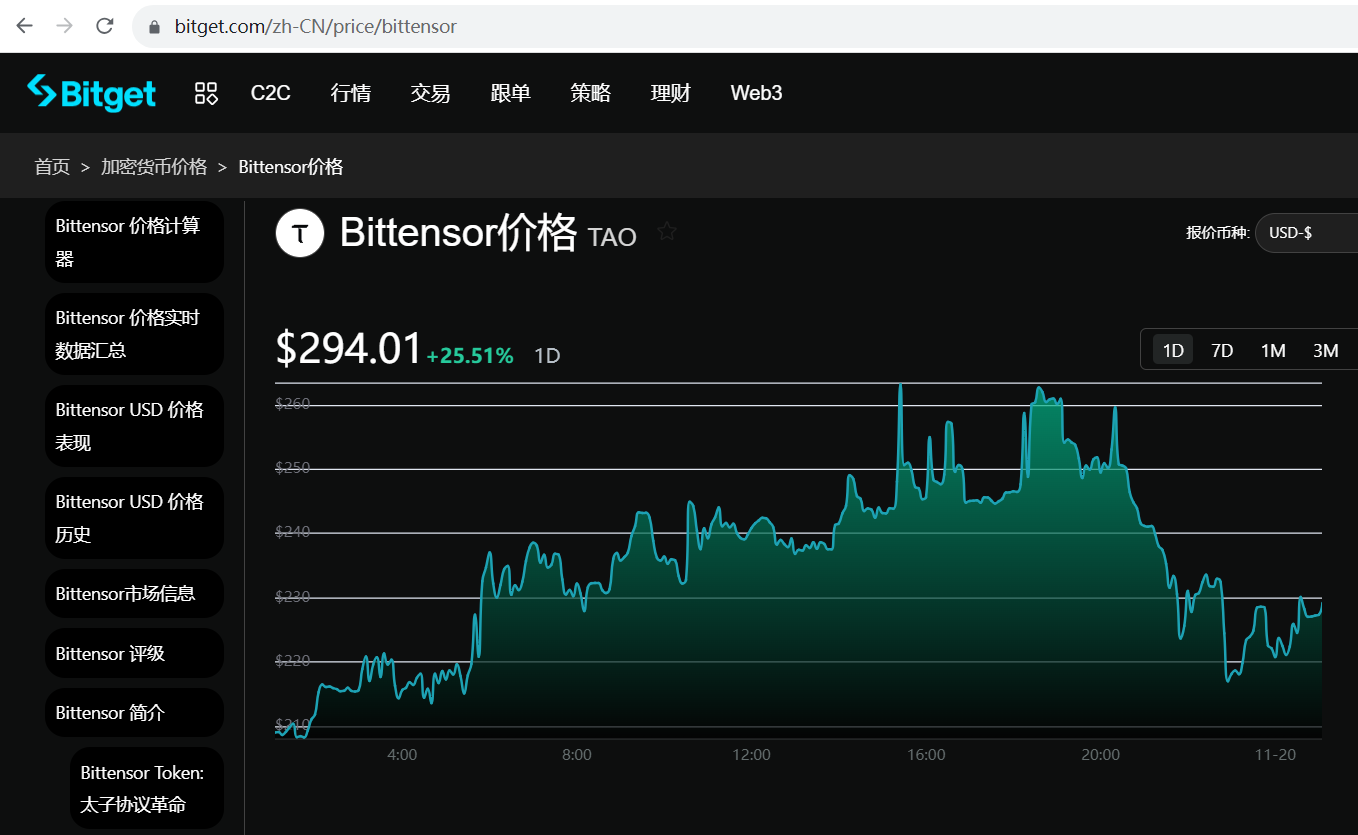Click the $210 y-axis label

[x=293, y=725]
